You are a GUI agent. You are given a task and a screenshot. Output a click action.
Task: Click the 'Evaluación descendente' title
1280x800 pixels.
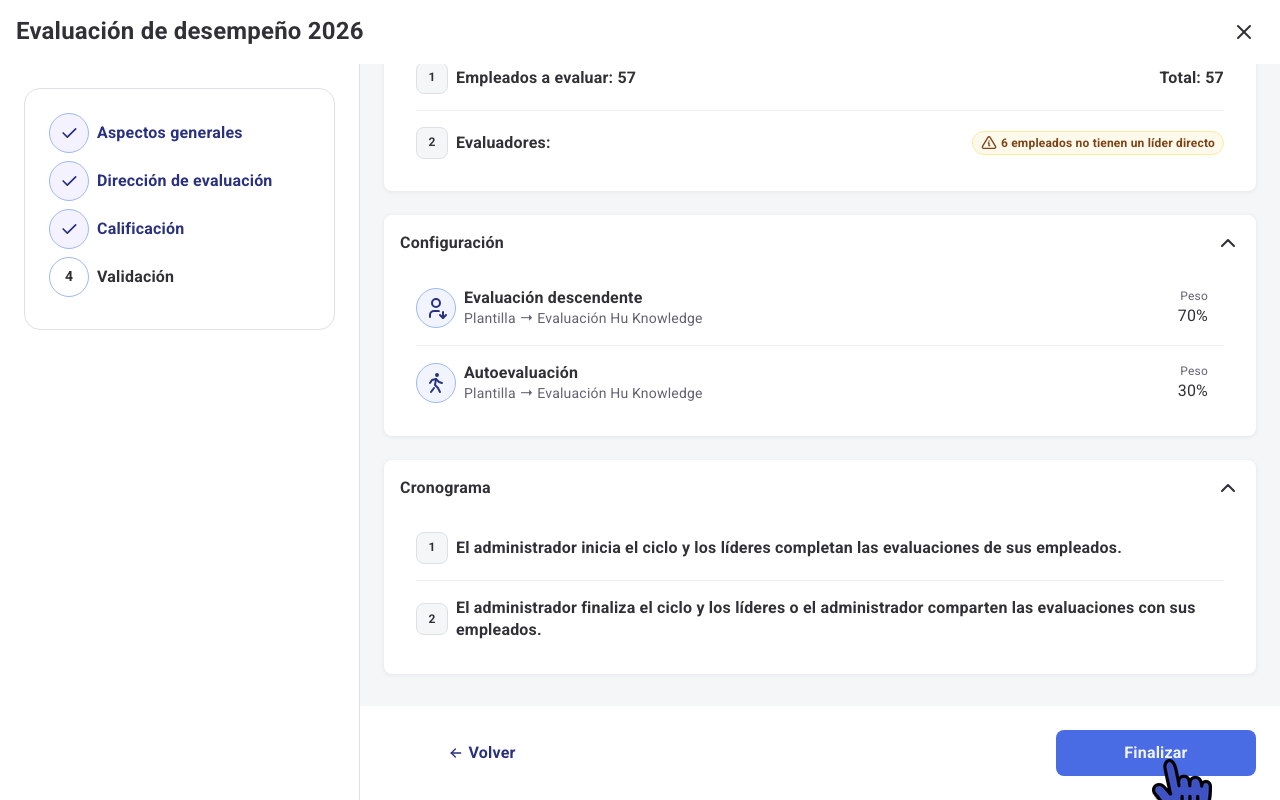pyautogui.click(x=553, y=298)
